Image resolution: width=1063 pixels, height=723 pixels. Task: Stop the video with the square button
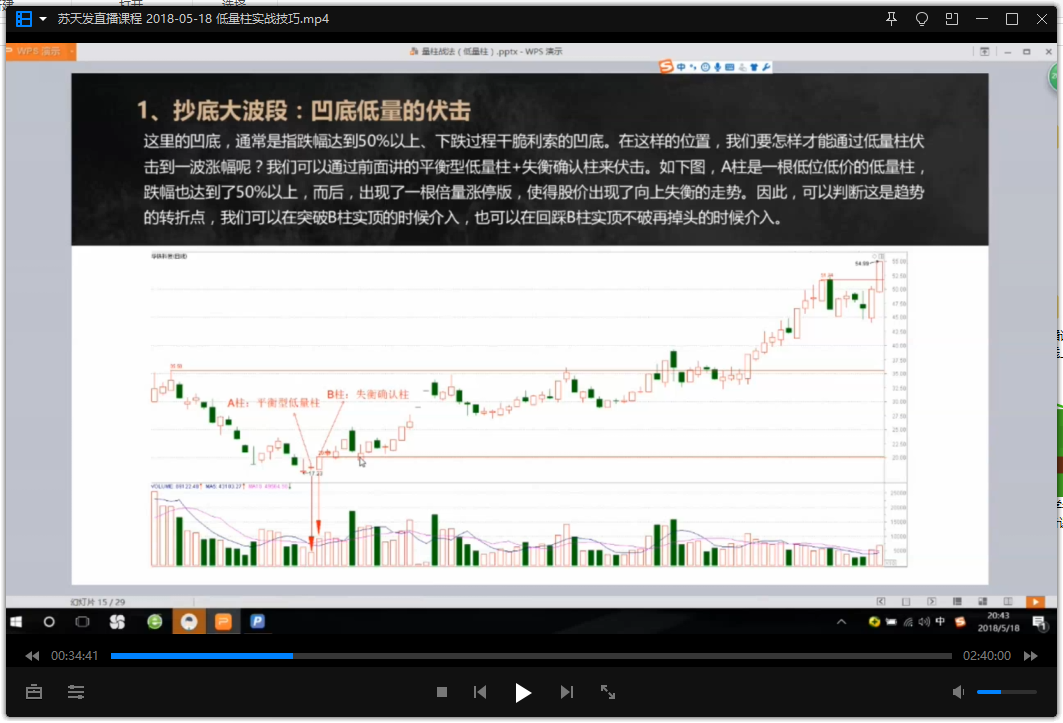[442, 692]
